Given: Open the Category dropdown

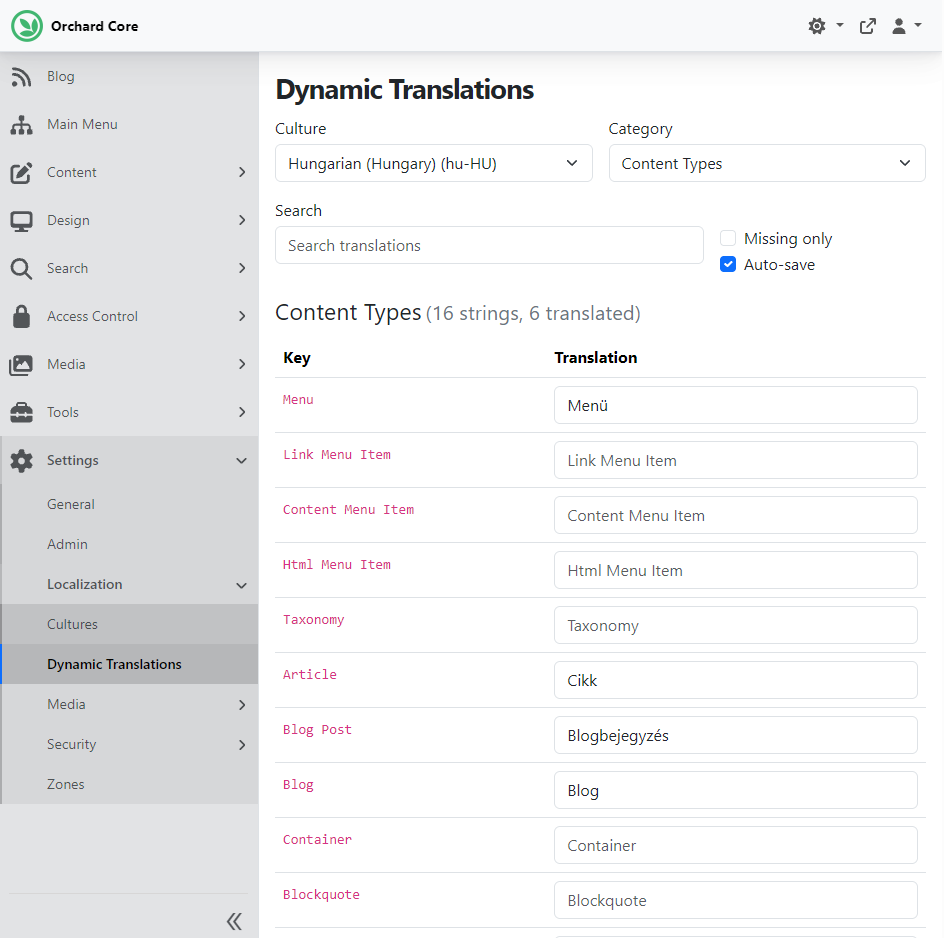Looking at the screenshot, I should coord(767,163).
